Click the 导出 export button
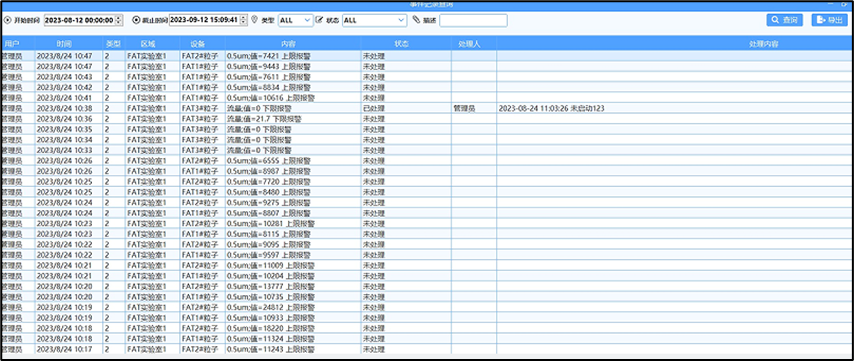Image resolution: width=854 pixels, height=361 pixels. pos(829,20)
